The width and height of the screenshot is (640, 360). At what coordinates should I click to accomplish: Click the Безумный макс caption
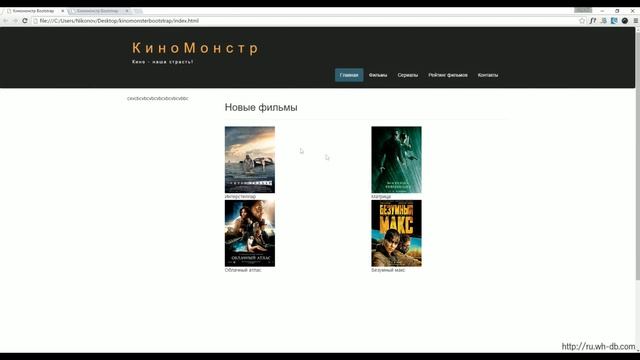coord(388,270)
